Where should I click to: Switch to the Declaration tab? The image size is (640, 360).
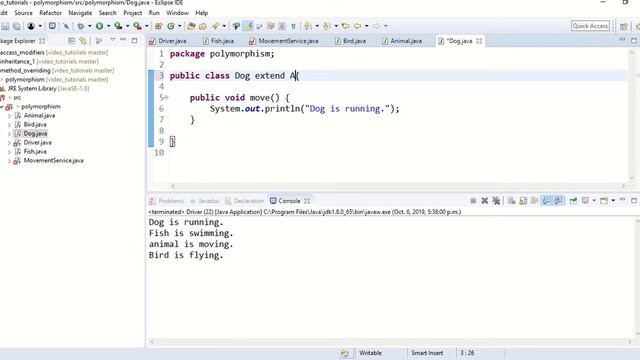pyautogui.click(x=244, y=201)
